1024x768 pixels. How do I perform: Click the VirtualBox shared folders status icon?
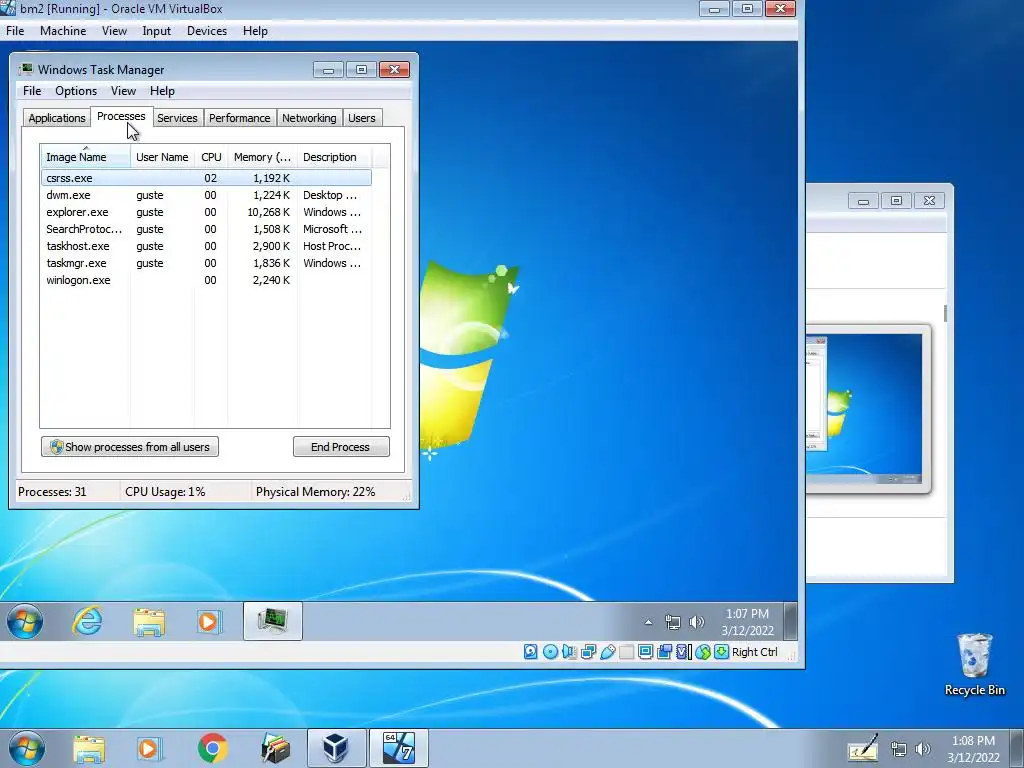[x=626, y=652]
